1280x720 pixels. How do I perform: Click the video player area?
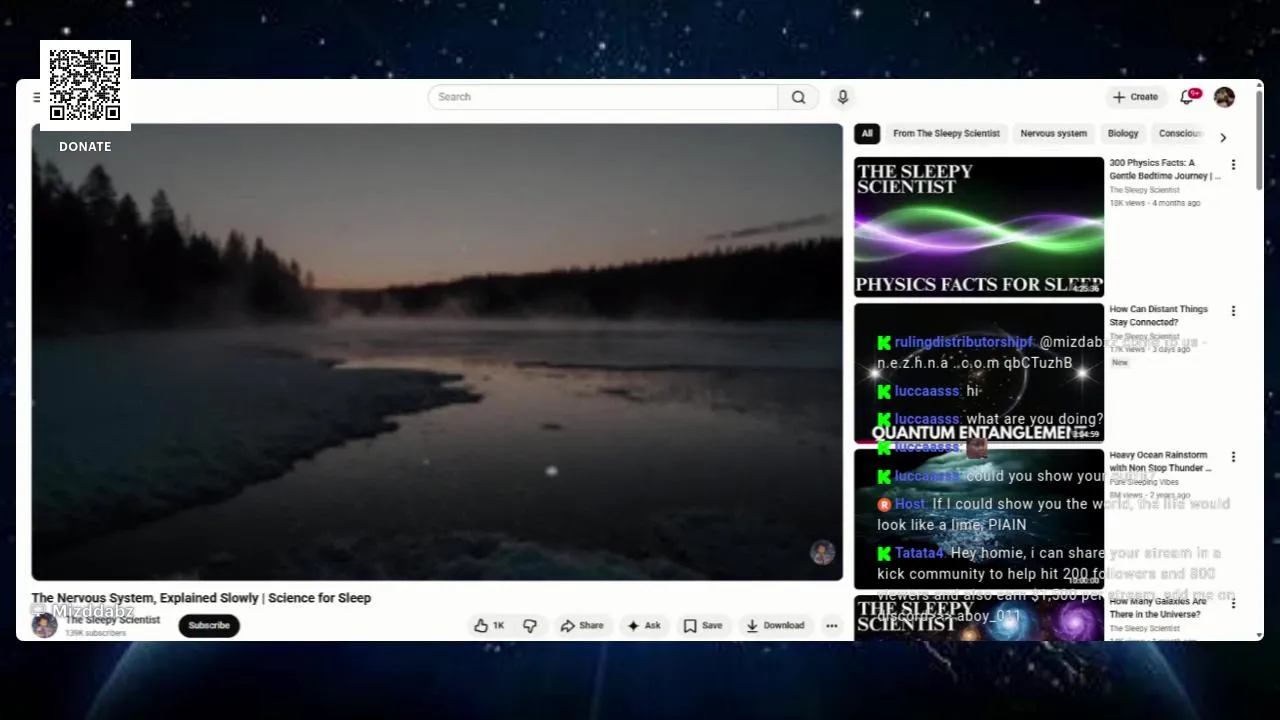[x=437, y=352]
